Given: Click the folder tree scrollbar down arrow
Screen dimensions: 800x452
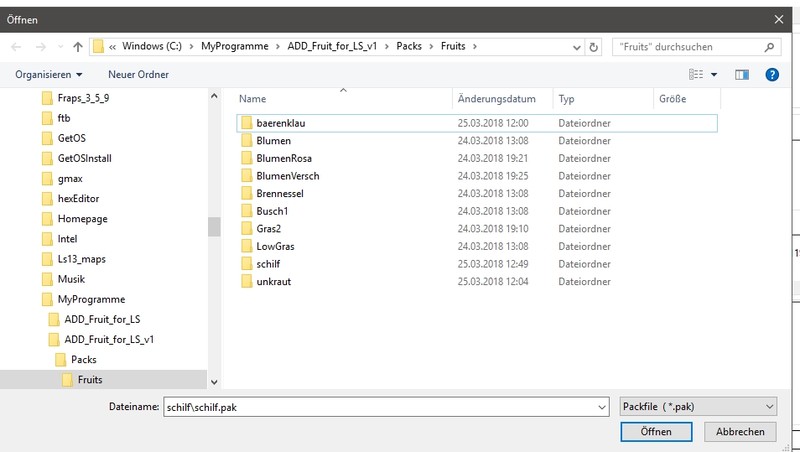Looking at the screenshot, I should click(x=214, y=381).
